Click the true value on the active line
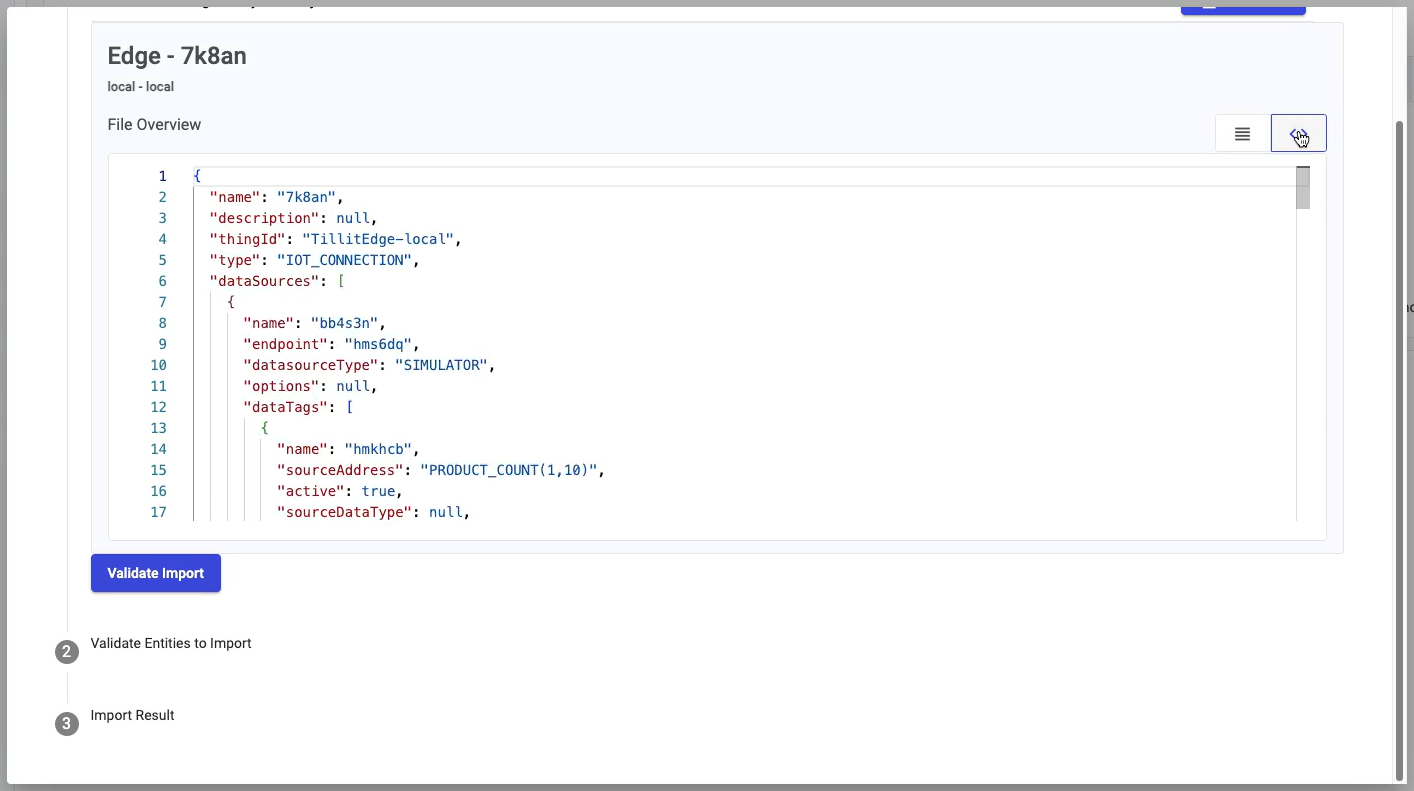 click(379, 491)
